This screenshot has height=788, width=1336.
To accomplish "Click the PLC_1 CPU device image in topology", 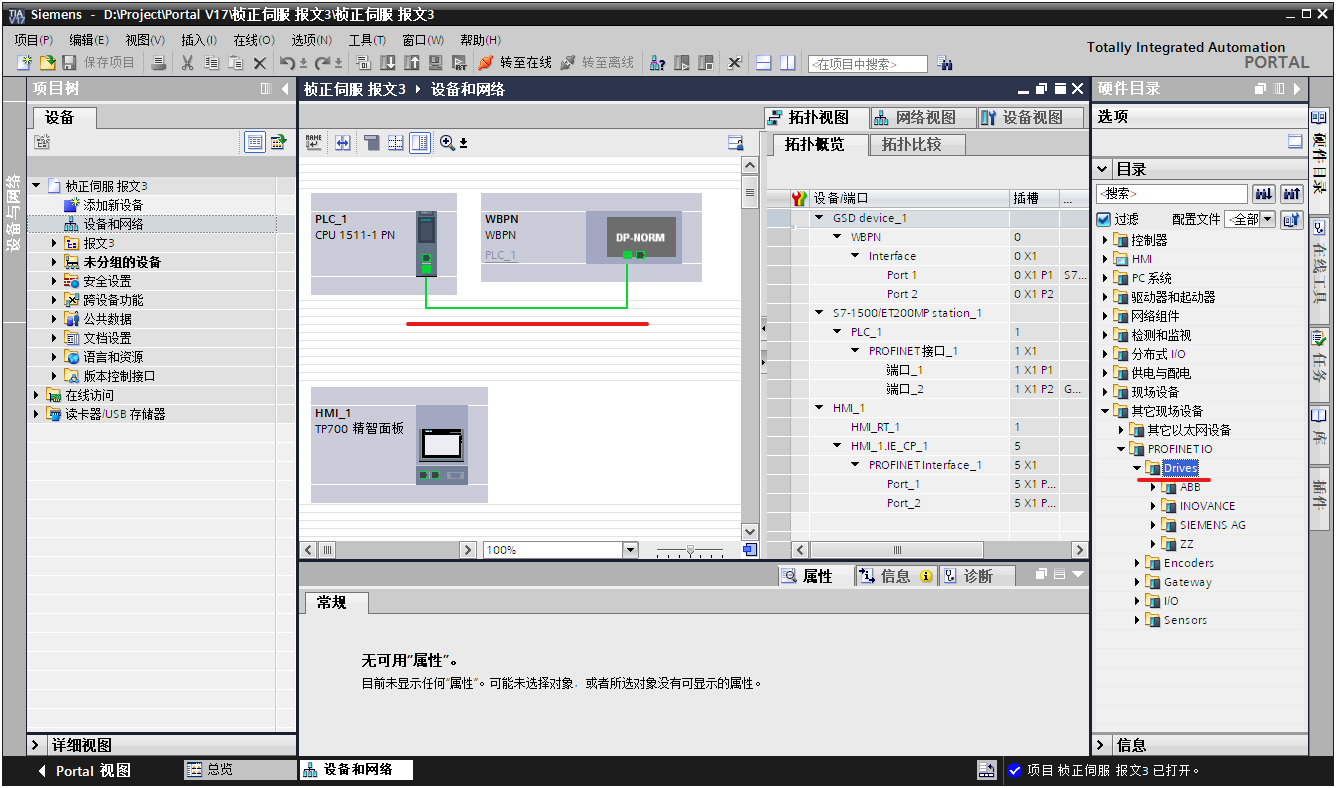I will 426,243.
